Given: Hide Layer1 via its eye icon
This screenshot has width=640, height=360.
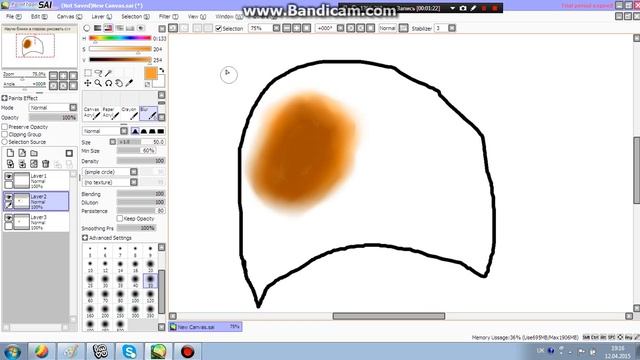Looking at the screenshot, I should [8, 176].
